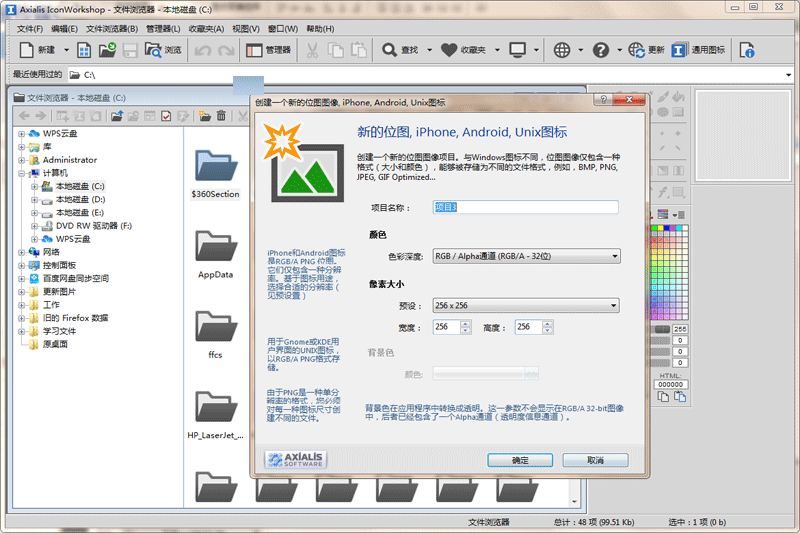Open the 预设 256 x 256 preset dropdown

[526, 305]
